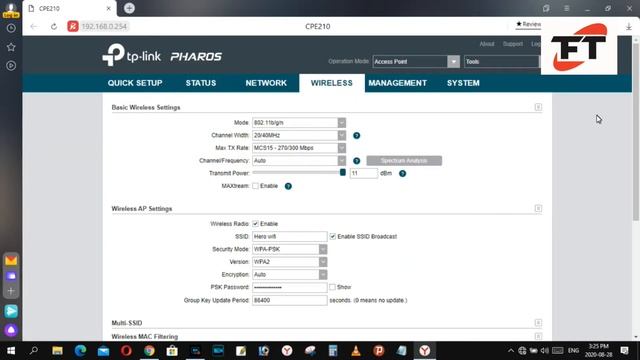640x360 pixels.
Task: Expand the Multi-SSID section
Action: [x=538, y=323]
